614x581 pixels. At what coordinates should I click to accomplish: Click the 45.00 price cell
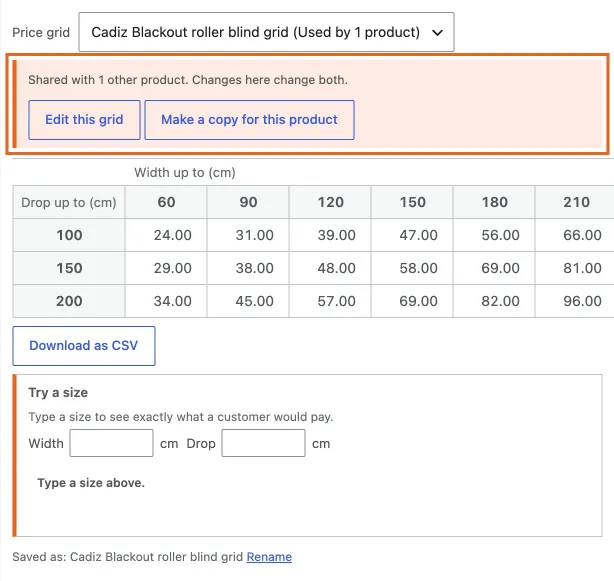point(248,301)
